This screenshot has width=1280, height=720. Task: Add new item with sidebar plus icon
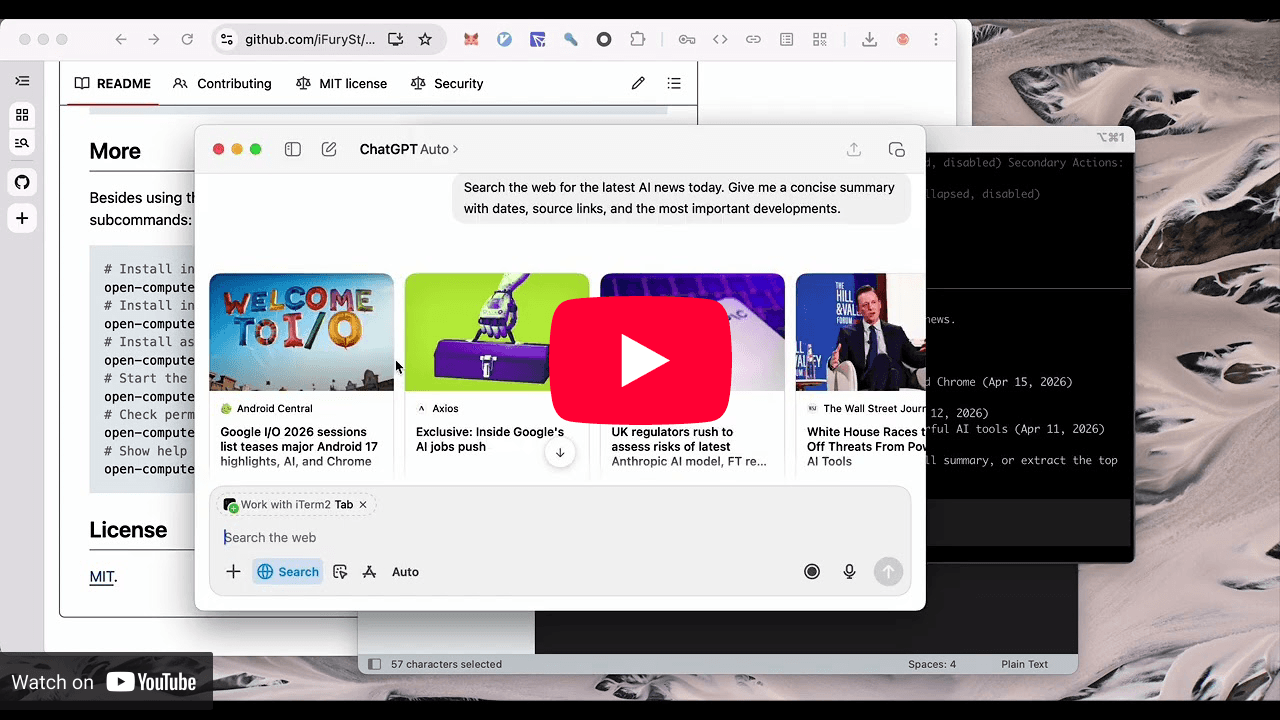(x=22, y=218)
